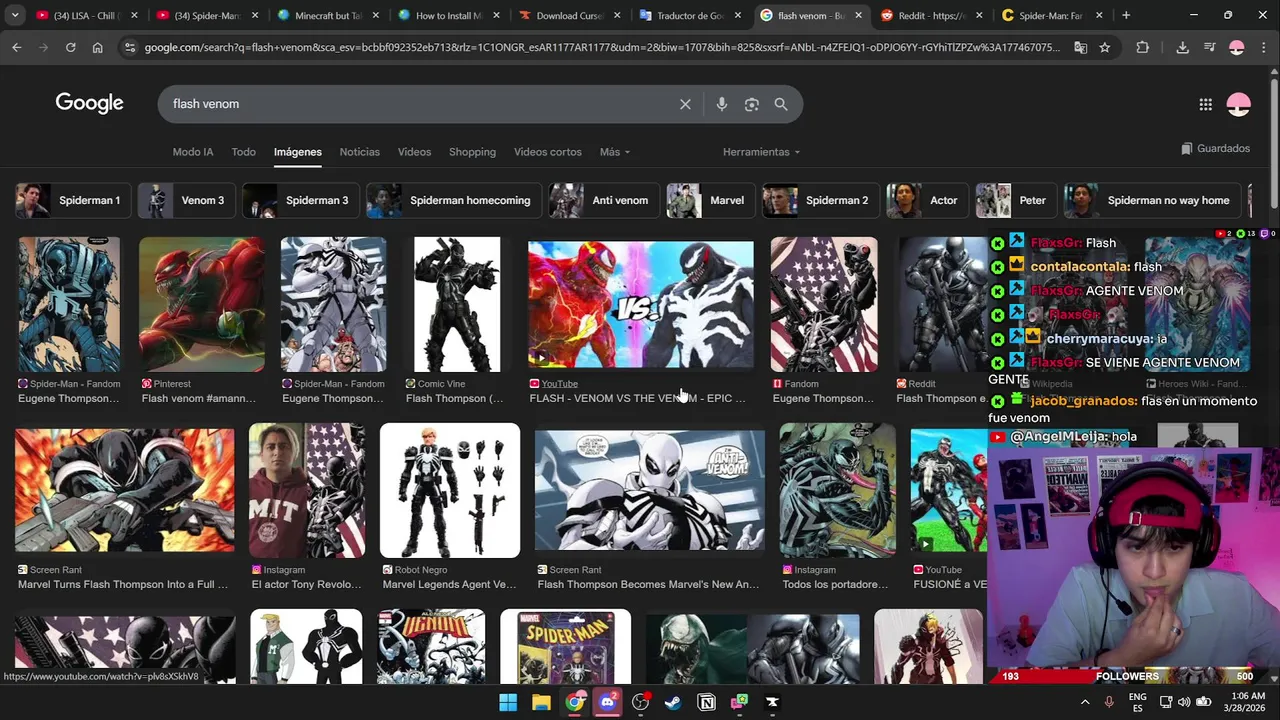The image size is (1280, 720).
Task: Open the Google apps grid
Action: [1205, 104]
